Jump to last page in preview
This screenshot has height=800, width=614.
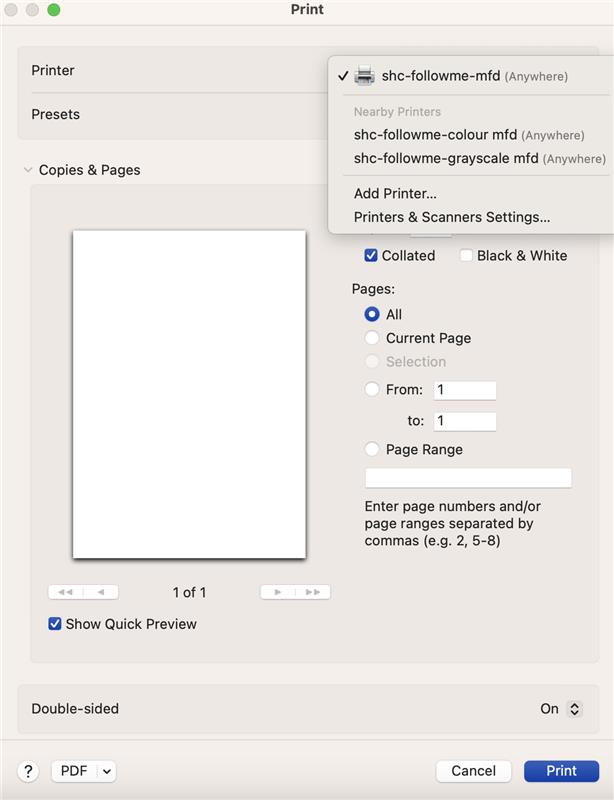tap(313, 592)
